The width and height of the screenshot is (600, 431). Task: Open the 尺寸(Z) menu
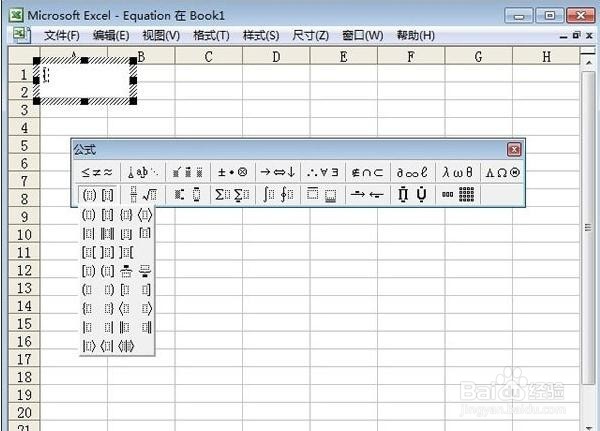[x=310, y=36]
